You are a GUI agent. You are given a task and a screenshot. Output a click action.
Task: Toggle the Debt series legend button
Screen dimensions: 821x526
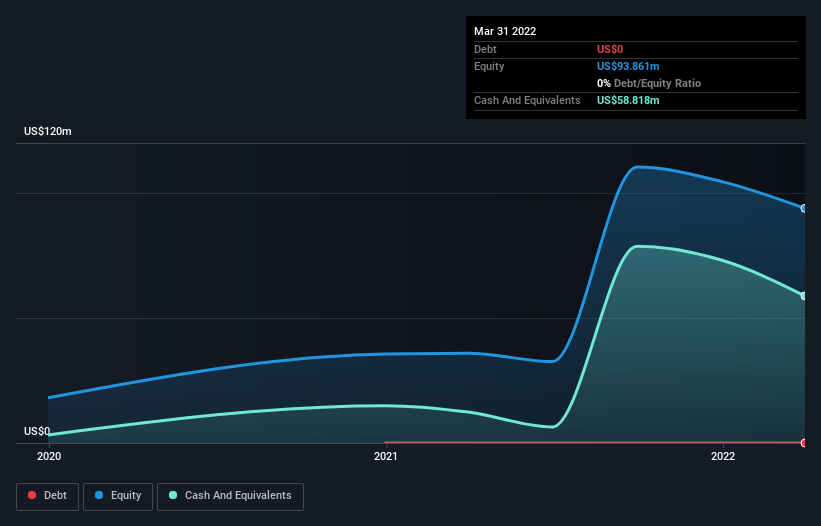(47, 496)
